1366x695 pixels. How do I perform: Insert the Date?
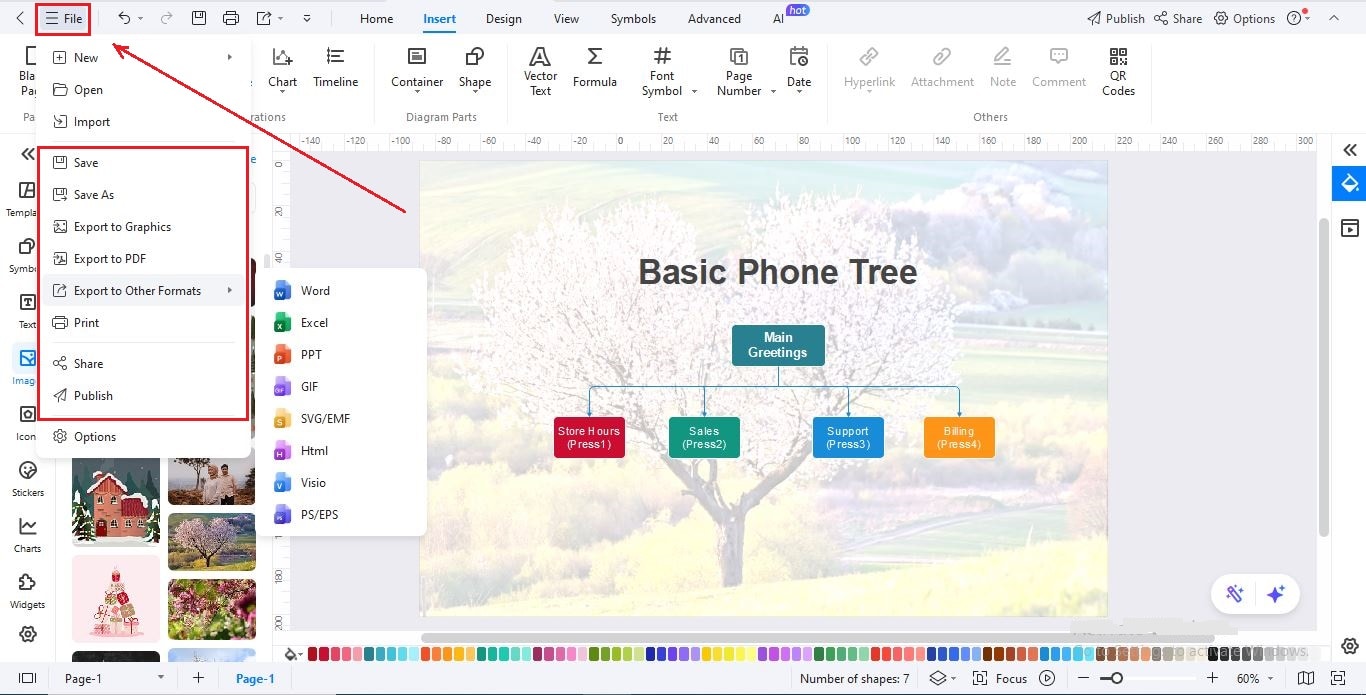(x=799, y=69)
